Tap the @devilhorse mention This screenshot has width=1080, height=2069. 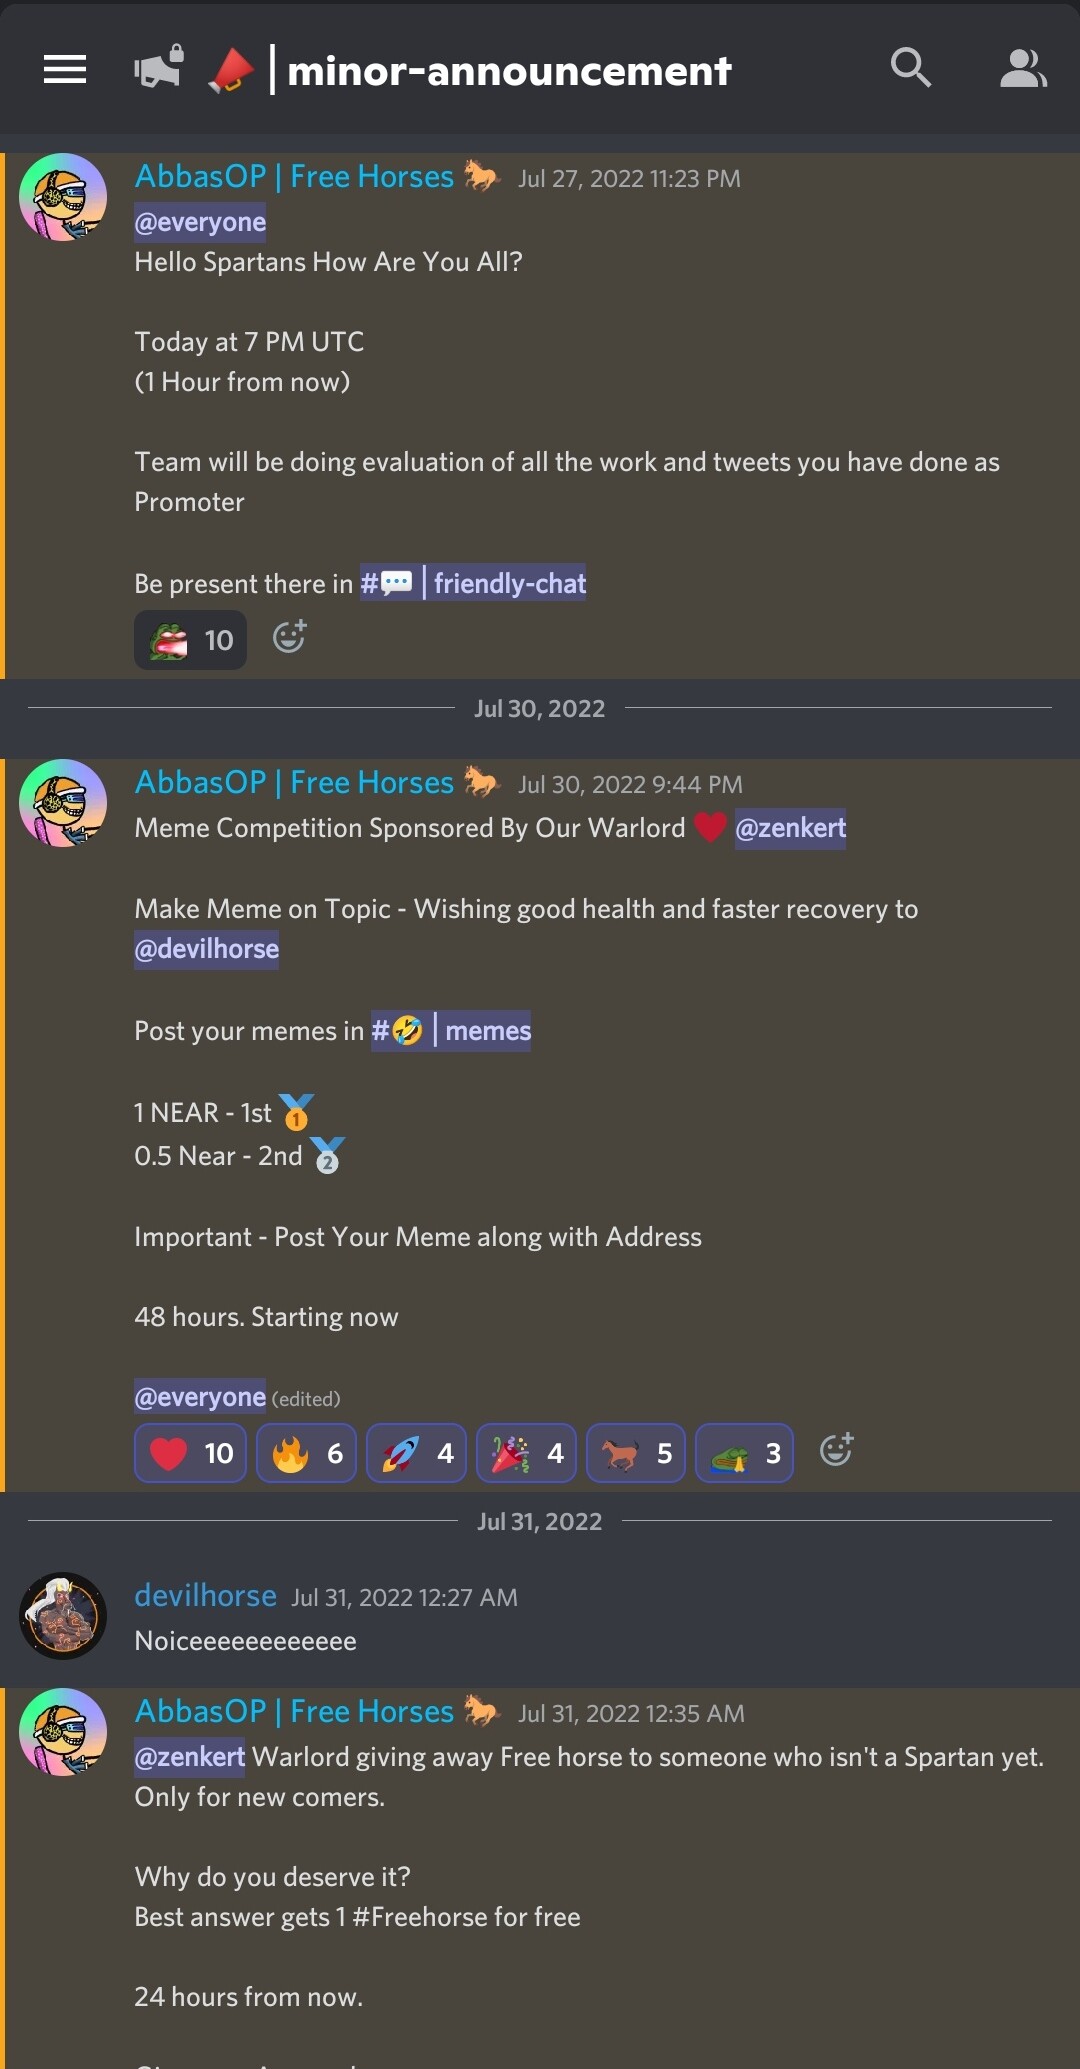207,948
